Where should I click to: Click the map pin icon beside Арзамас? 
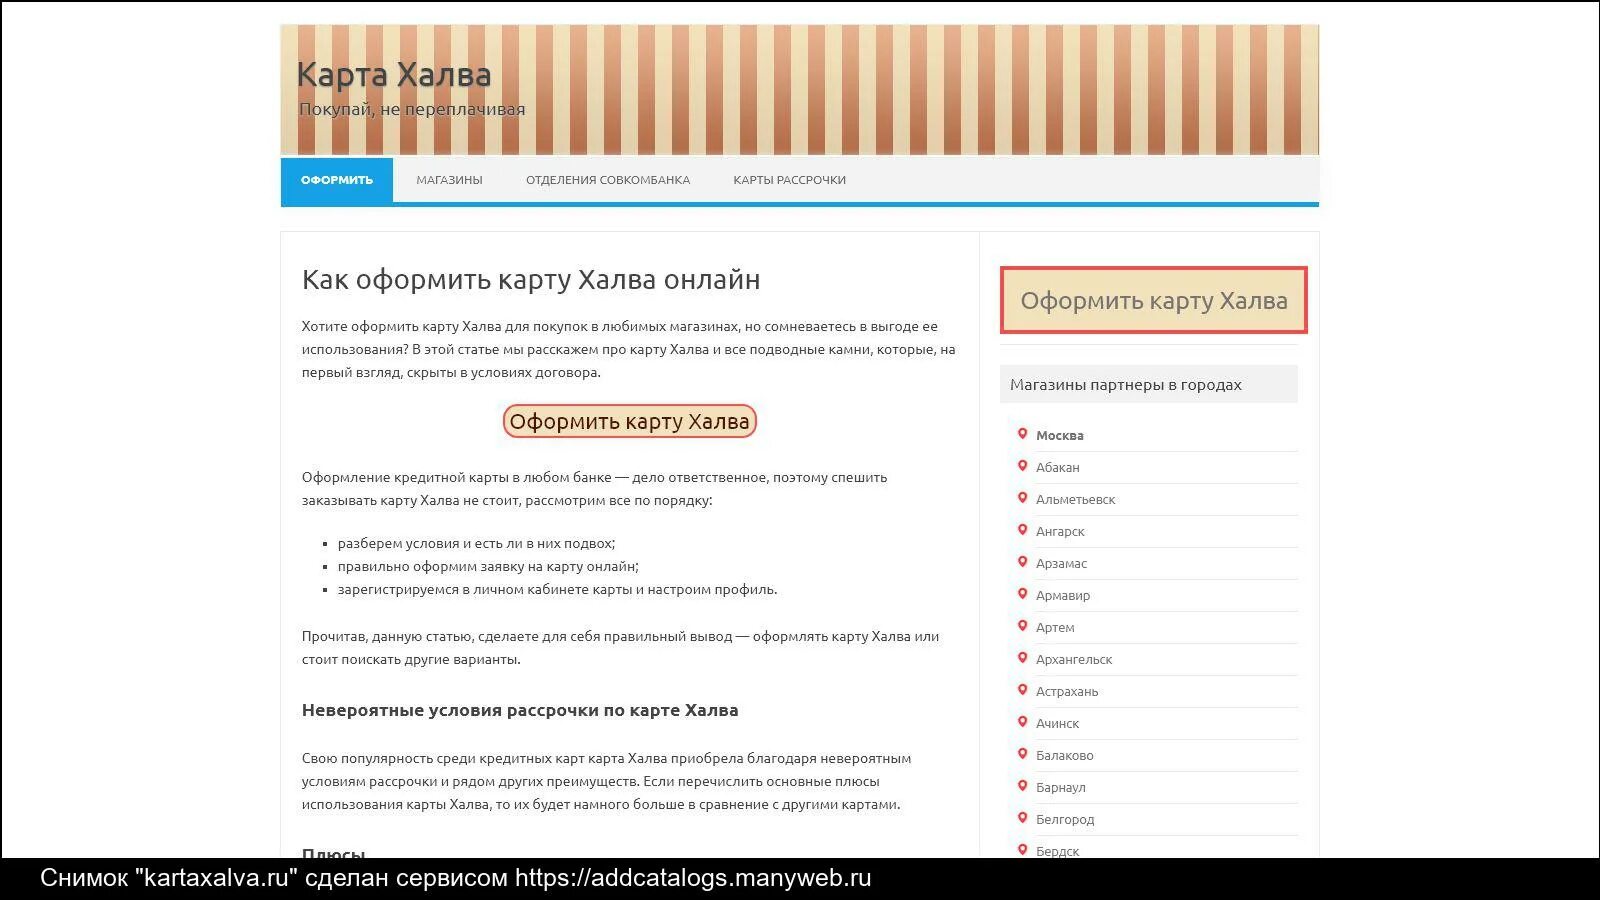(x=1022, y=562)
